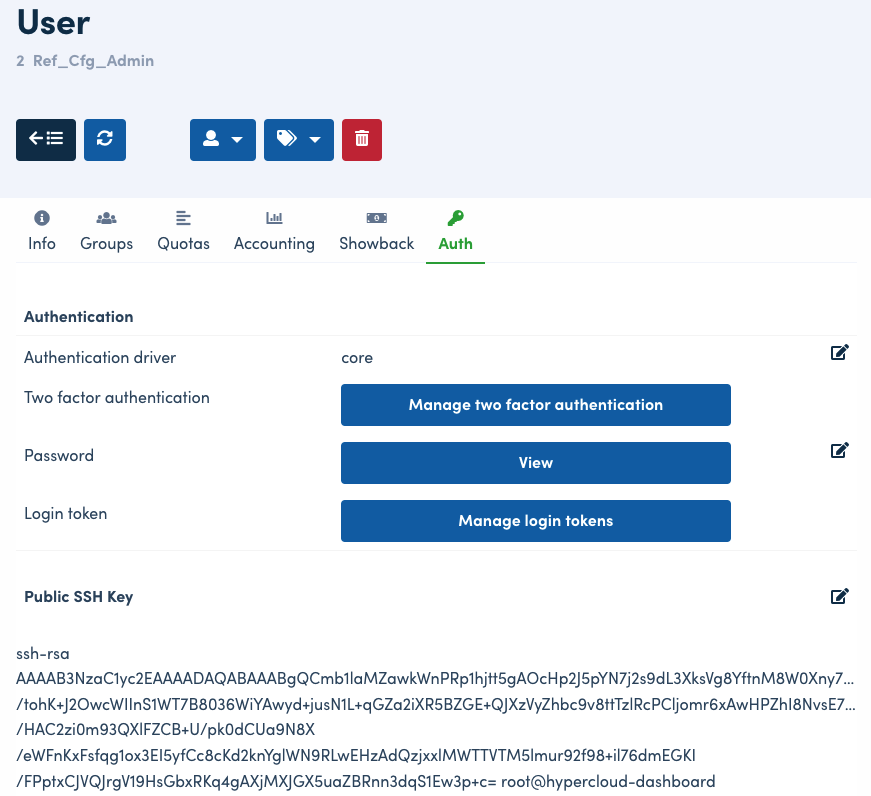Edit the Authentication driver value
871x796 pixels.
click(x=840, y=352)
